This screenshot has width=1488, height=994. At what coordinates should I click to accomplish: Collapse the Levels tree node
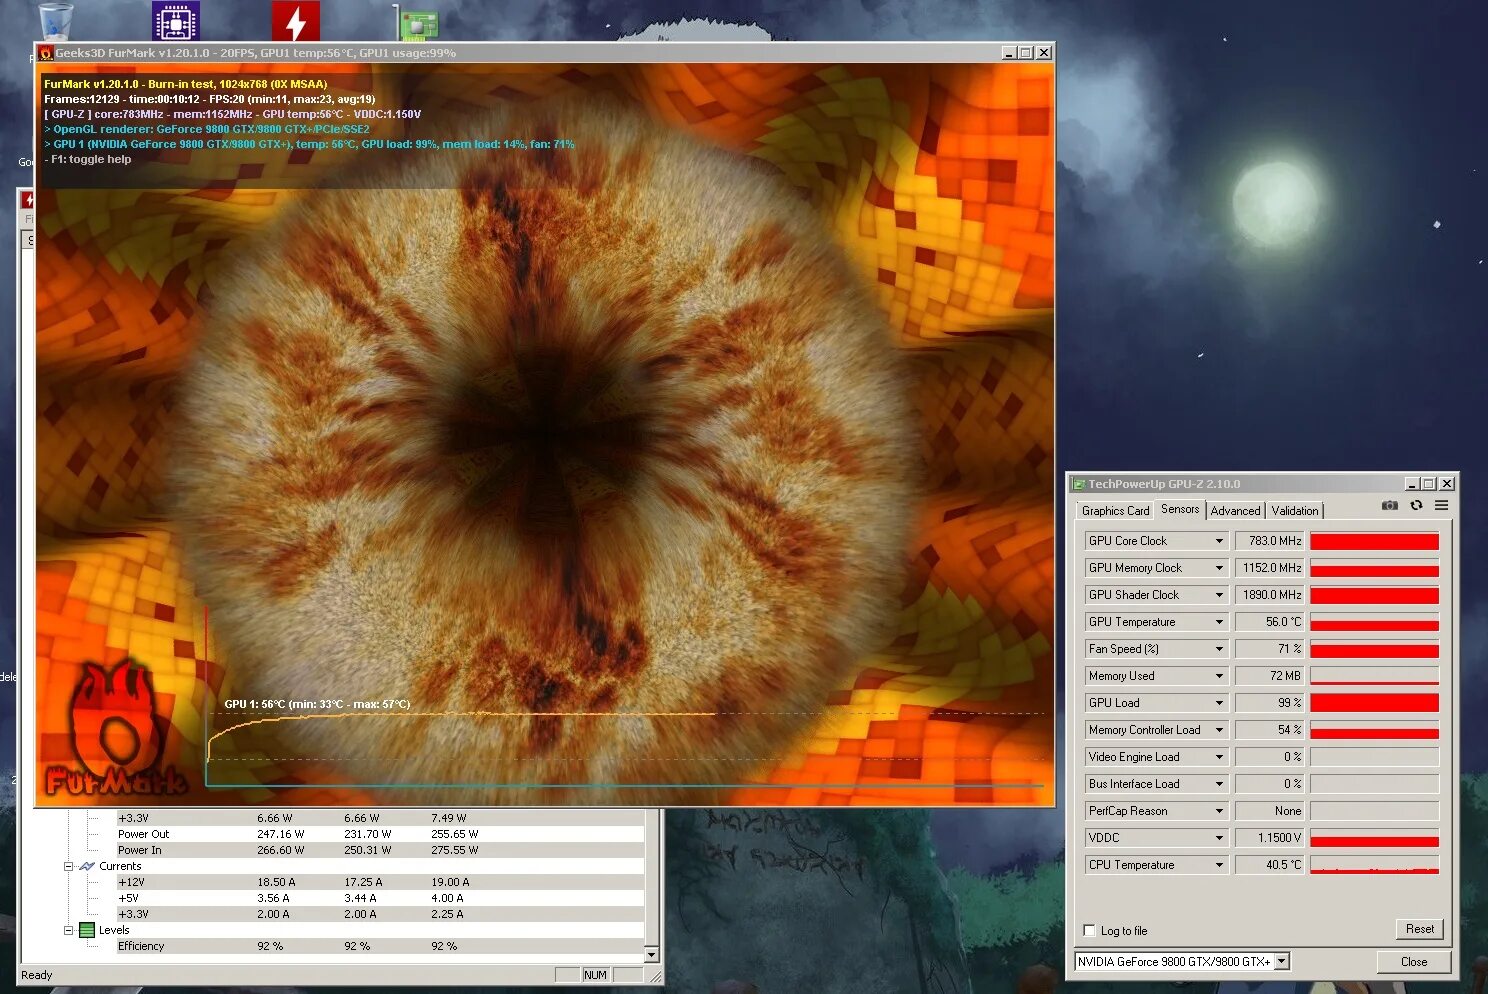tap(69, 930)
